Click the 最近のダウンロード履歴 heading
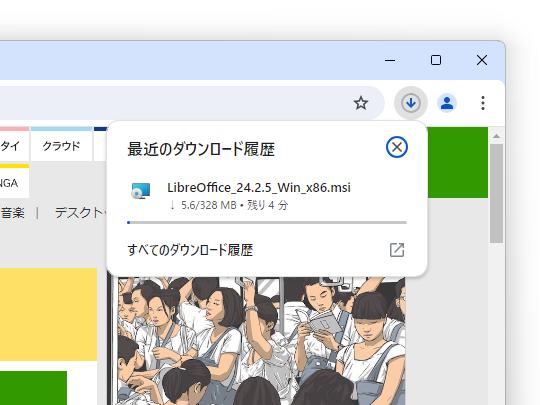Viewport: 540px width, 405px height. pyautogui.click(x=201, y=149)
